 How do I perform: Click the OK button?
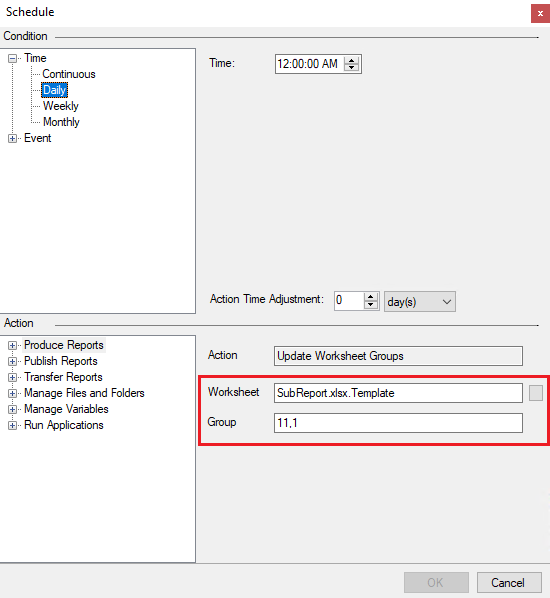(x=436, y=583)
